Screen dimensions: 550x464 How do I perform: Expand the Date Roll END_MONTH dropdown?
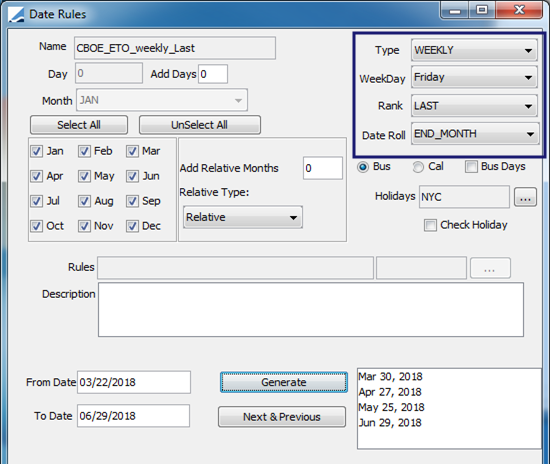[x=475, y=134]
